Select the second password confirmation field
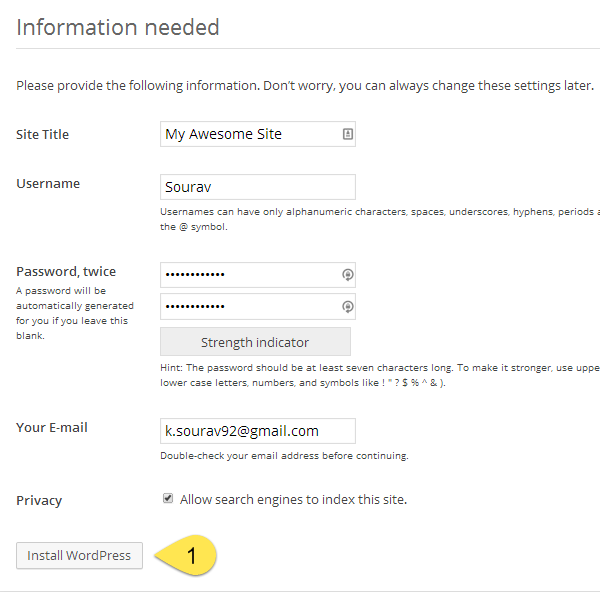600x592 pixels. point(258,307)
